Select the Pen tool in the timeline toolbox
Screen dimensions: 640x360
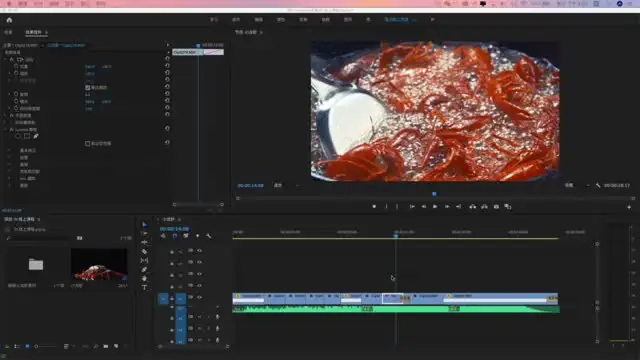tap(144, 269)
